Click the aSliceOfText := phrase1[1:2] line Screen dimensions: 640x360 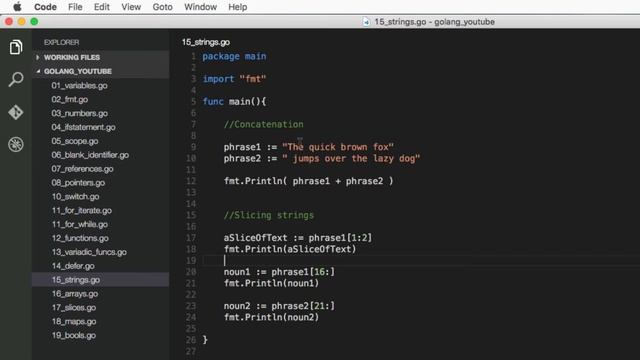tap(298, 238)
